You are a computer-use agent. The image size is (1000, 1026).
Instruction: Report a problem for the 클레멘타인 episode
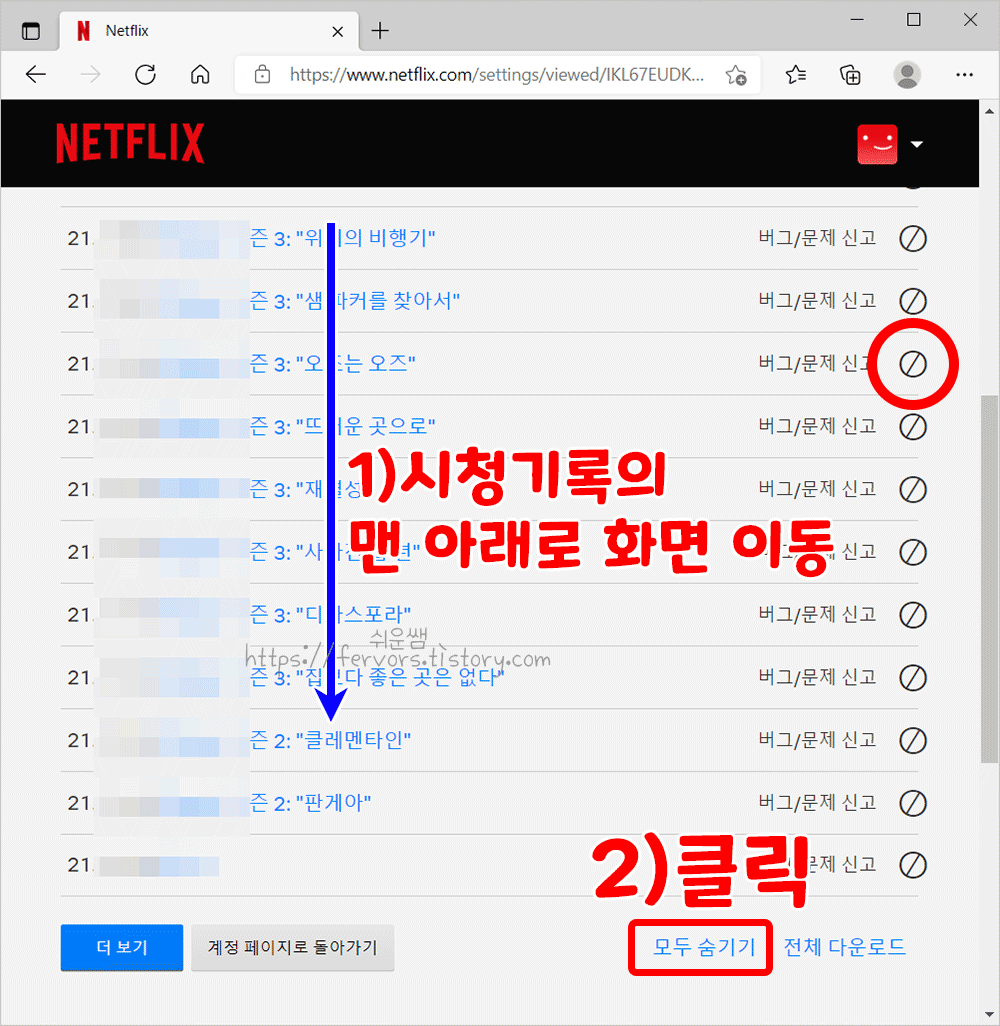point(817,740)
